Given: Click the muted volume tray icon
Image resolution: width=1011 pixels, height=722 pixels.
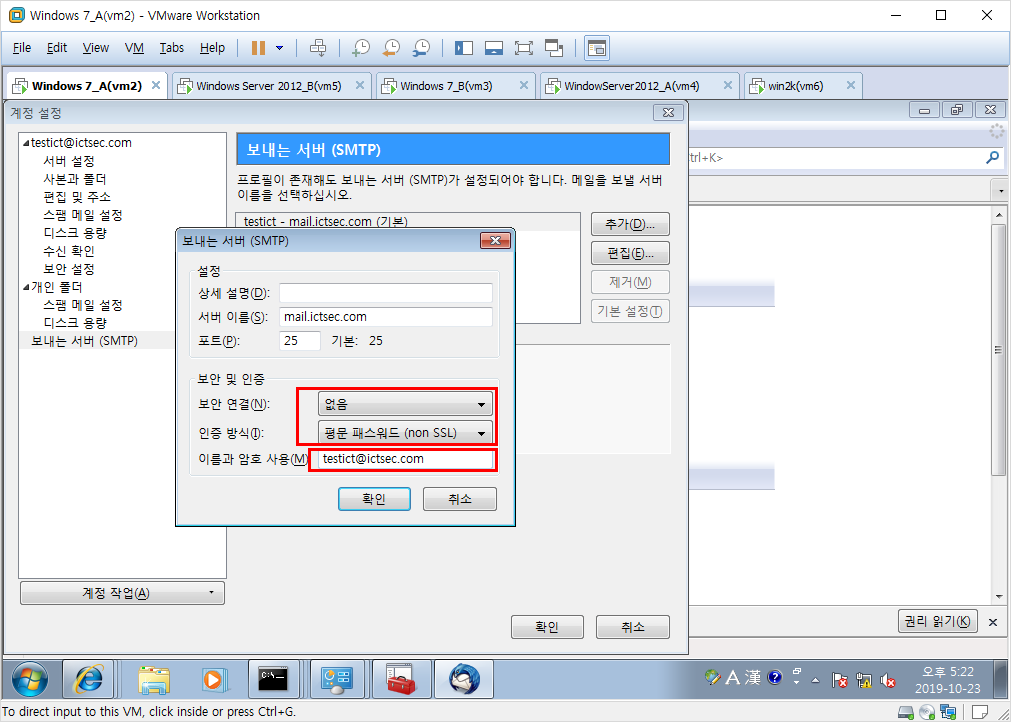Looking at the screenshot, I should coord(888,679).
